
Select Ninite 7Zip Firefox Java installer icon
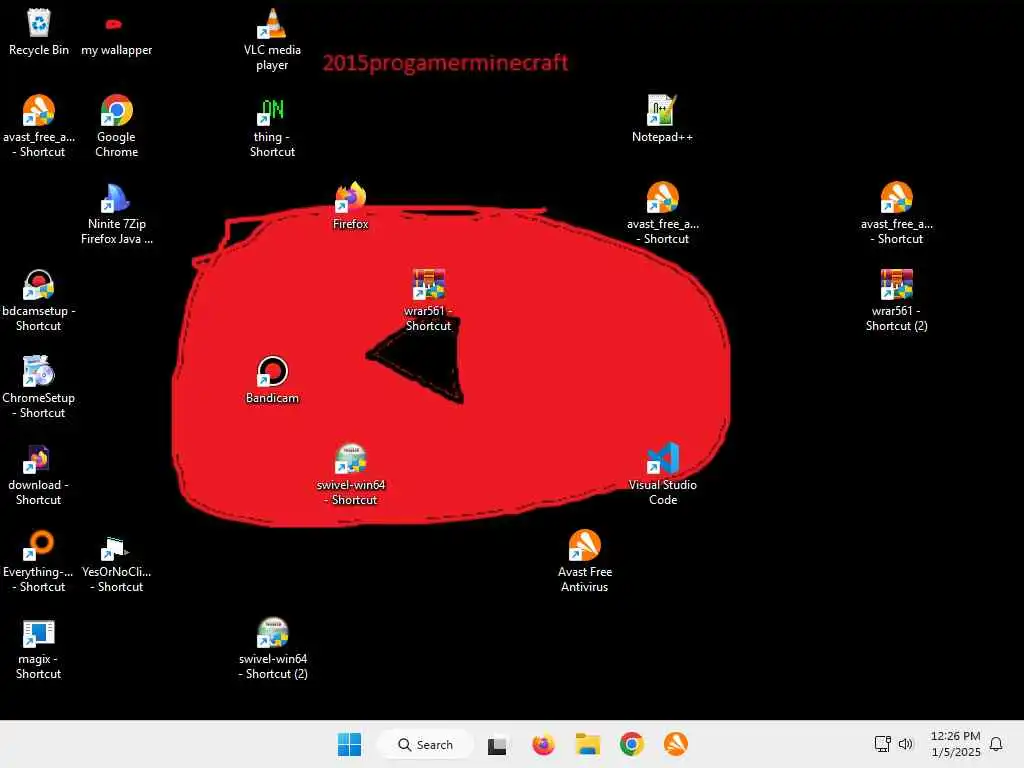[x=116, y=213]
